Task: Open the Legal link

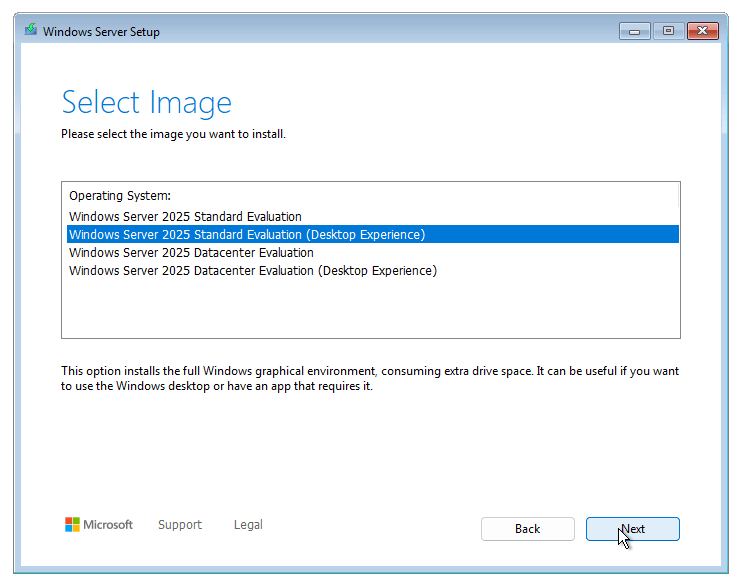Action: point(248,525)
